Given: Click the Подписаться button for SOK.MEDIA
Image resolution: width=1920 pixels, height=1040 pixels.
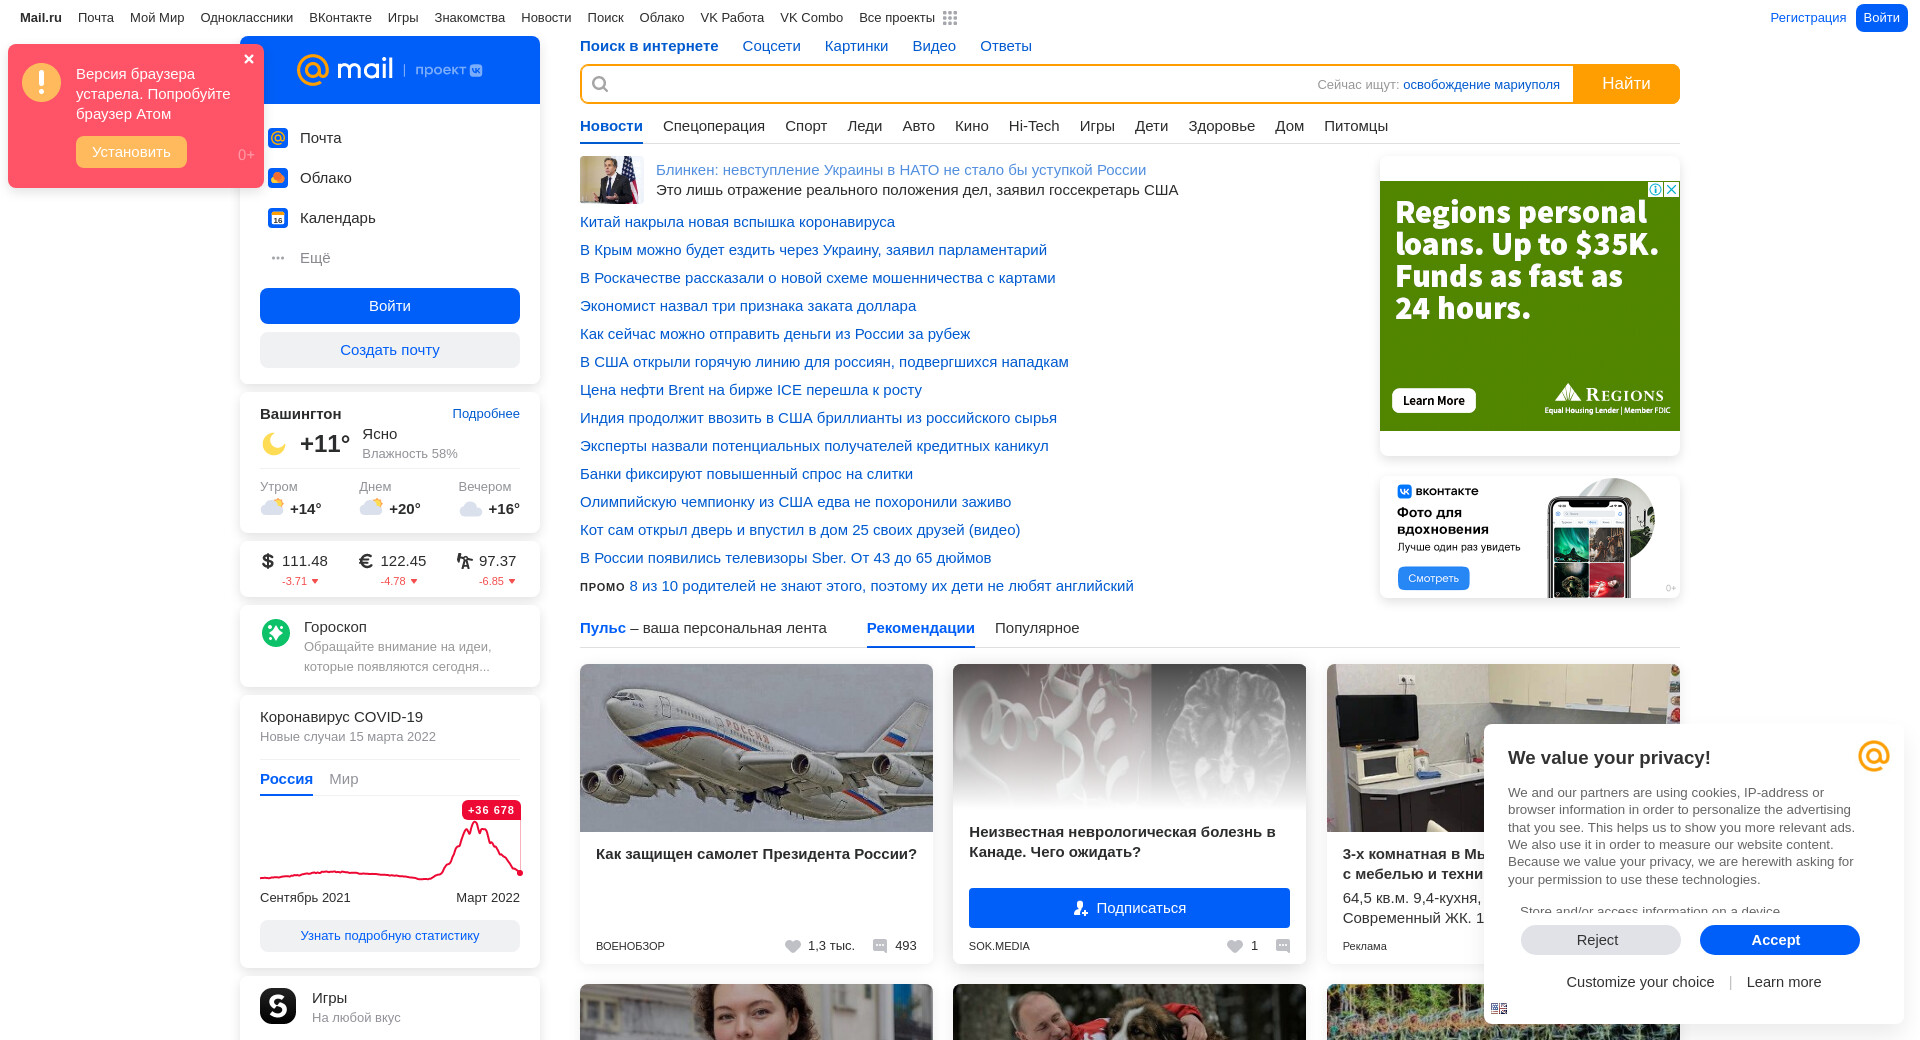Looking at the screenshot, I should click(x=1129, y=908).
